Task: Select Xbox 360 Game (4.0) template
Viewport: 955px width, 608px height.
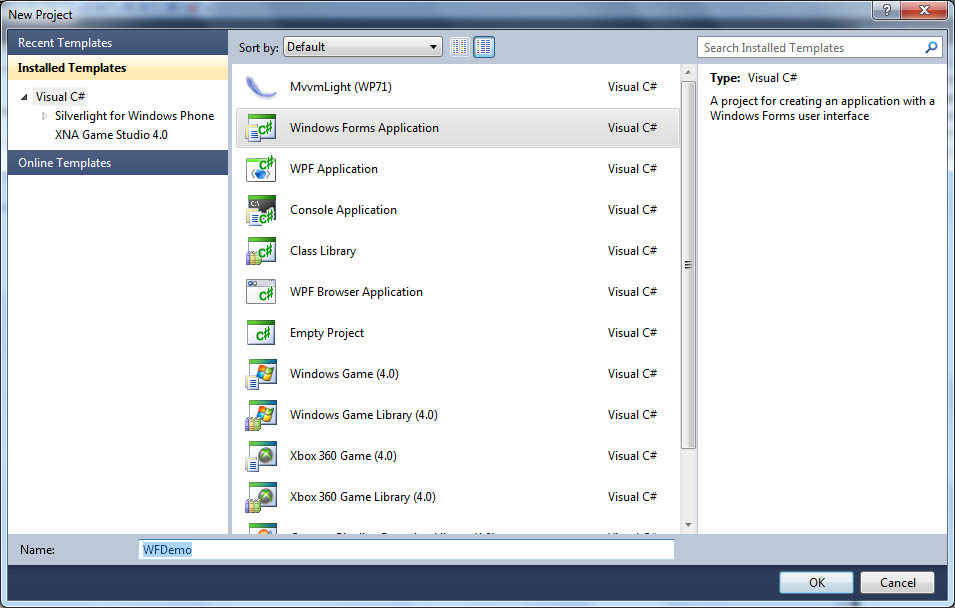Action: click(457, 456)
